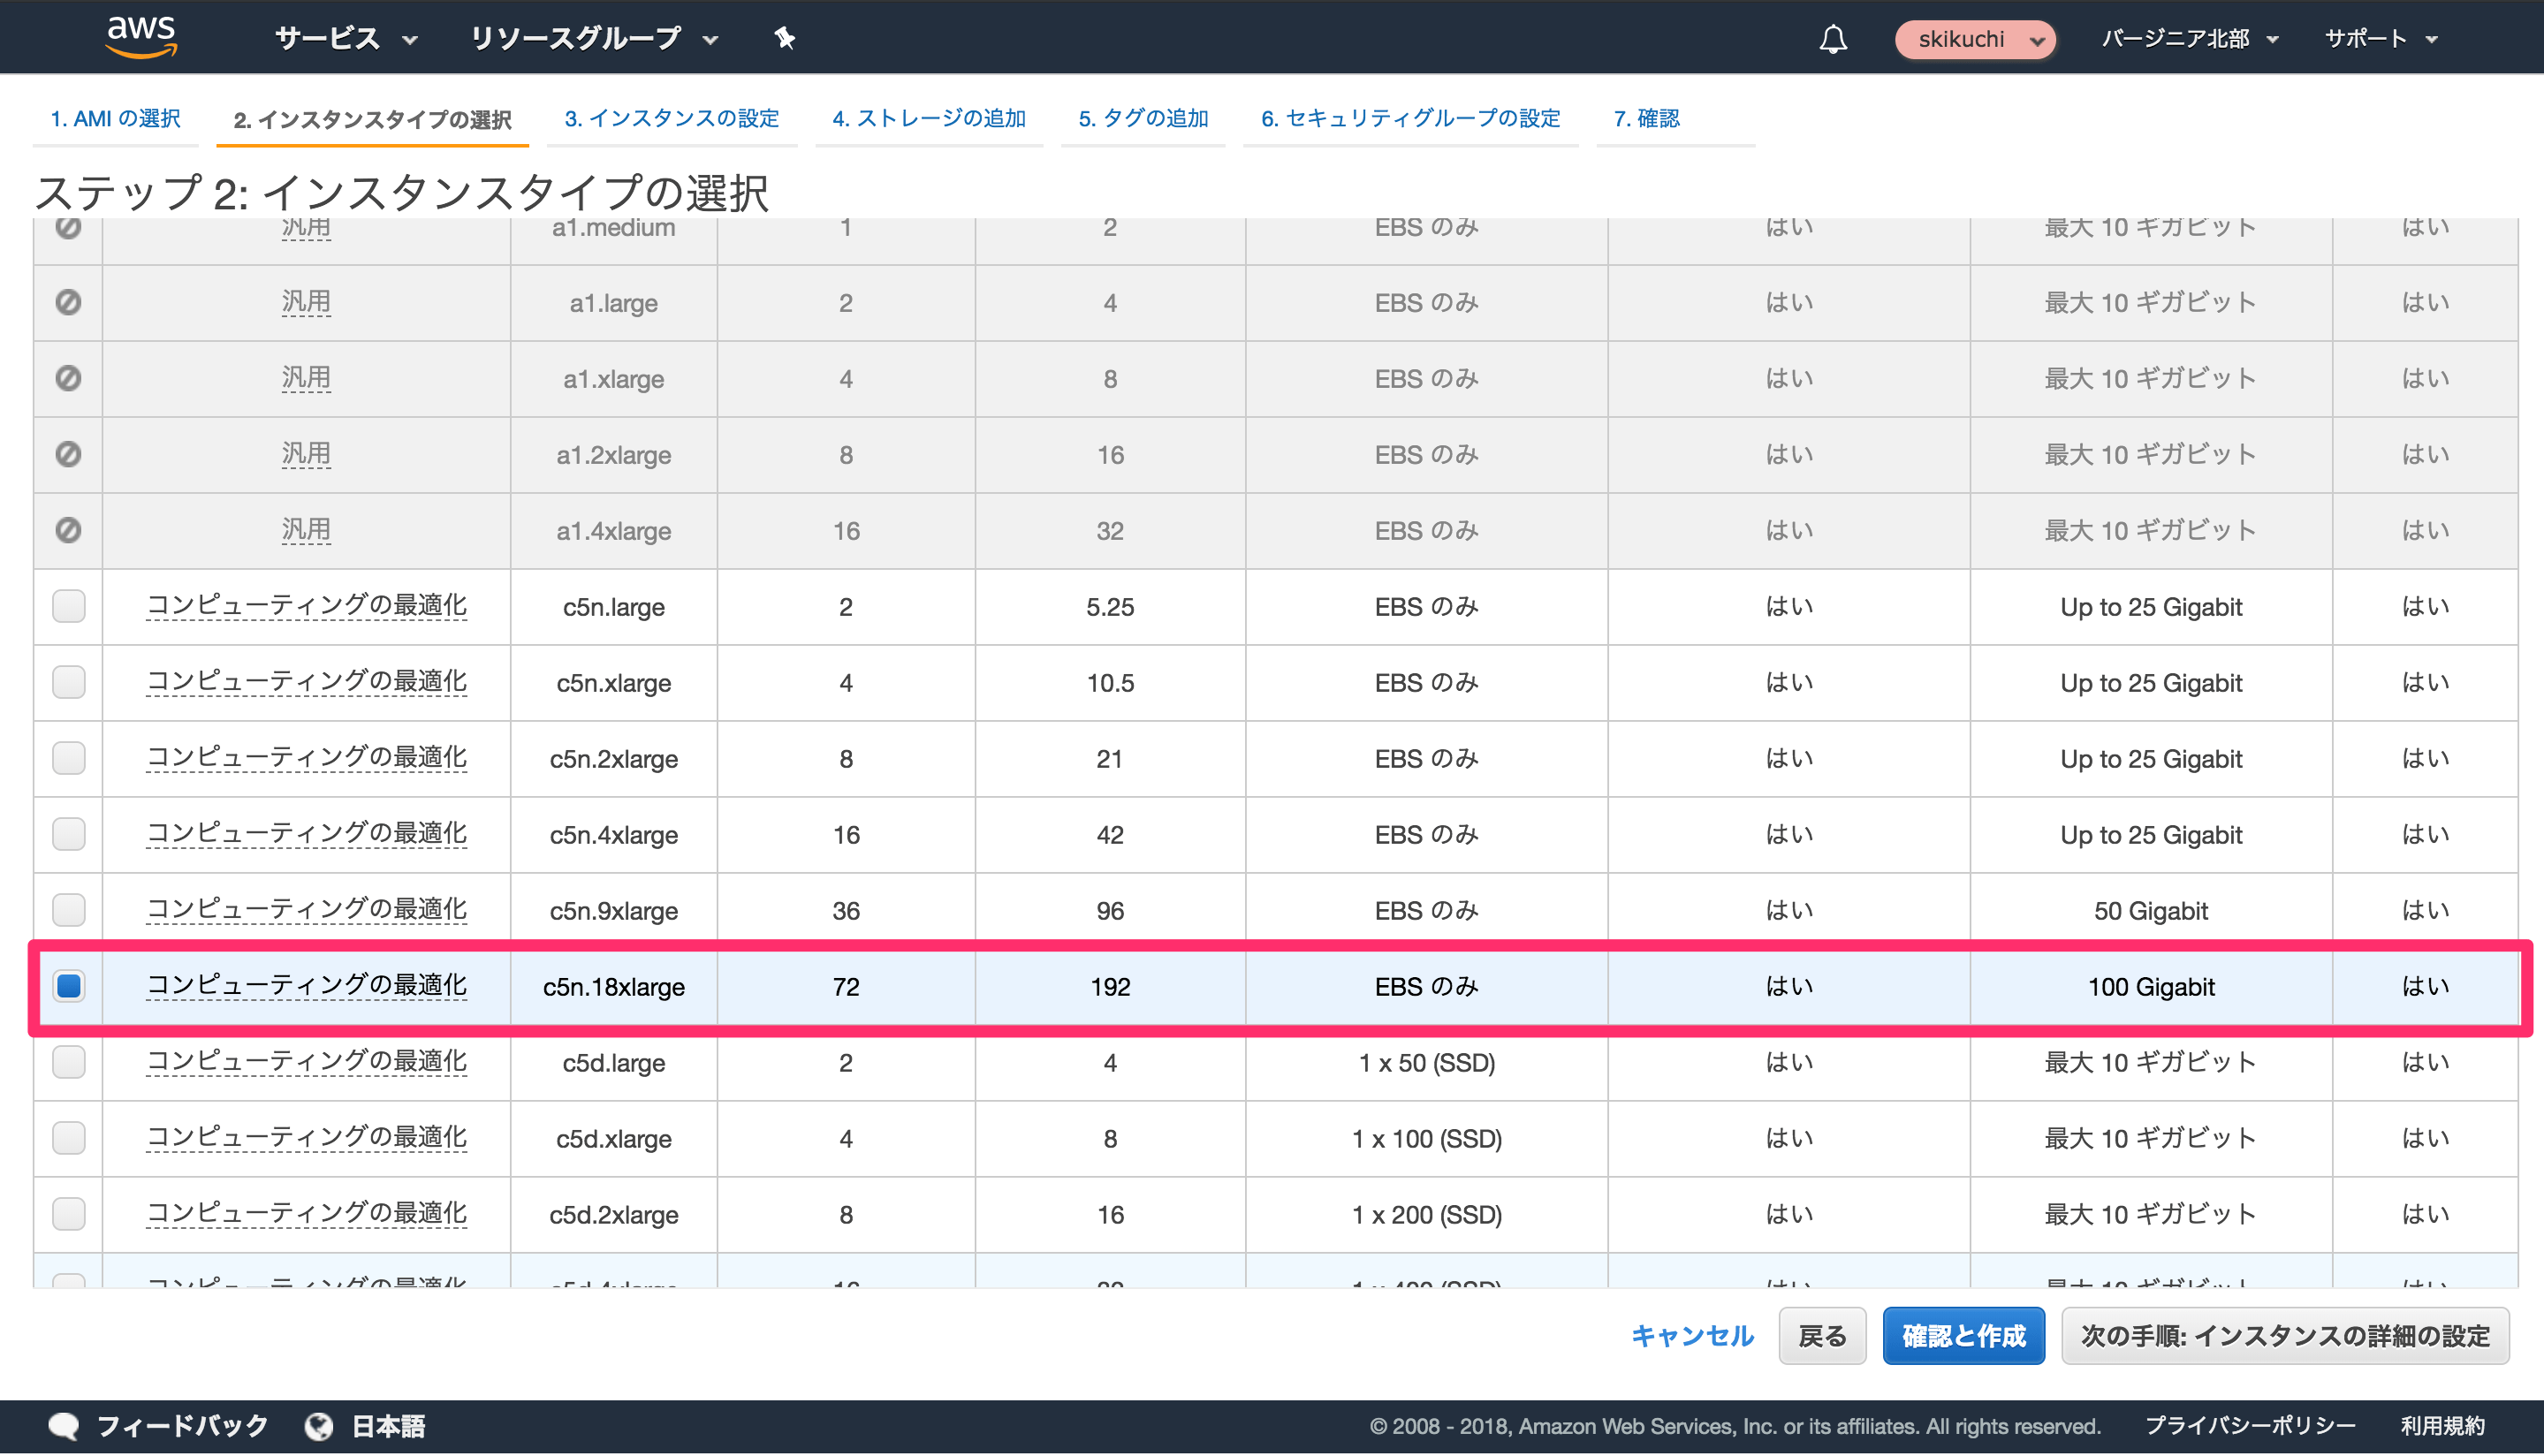The height and width of the screenshot is (1456, 2544).
Task: Click the disabled icon for a1.large row
Action: [x=68, y=302]
